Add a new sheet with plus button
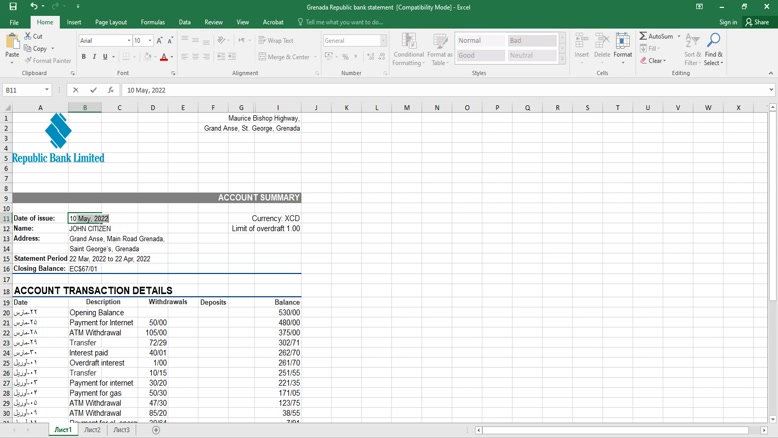 (156, 430)
